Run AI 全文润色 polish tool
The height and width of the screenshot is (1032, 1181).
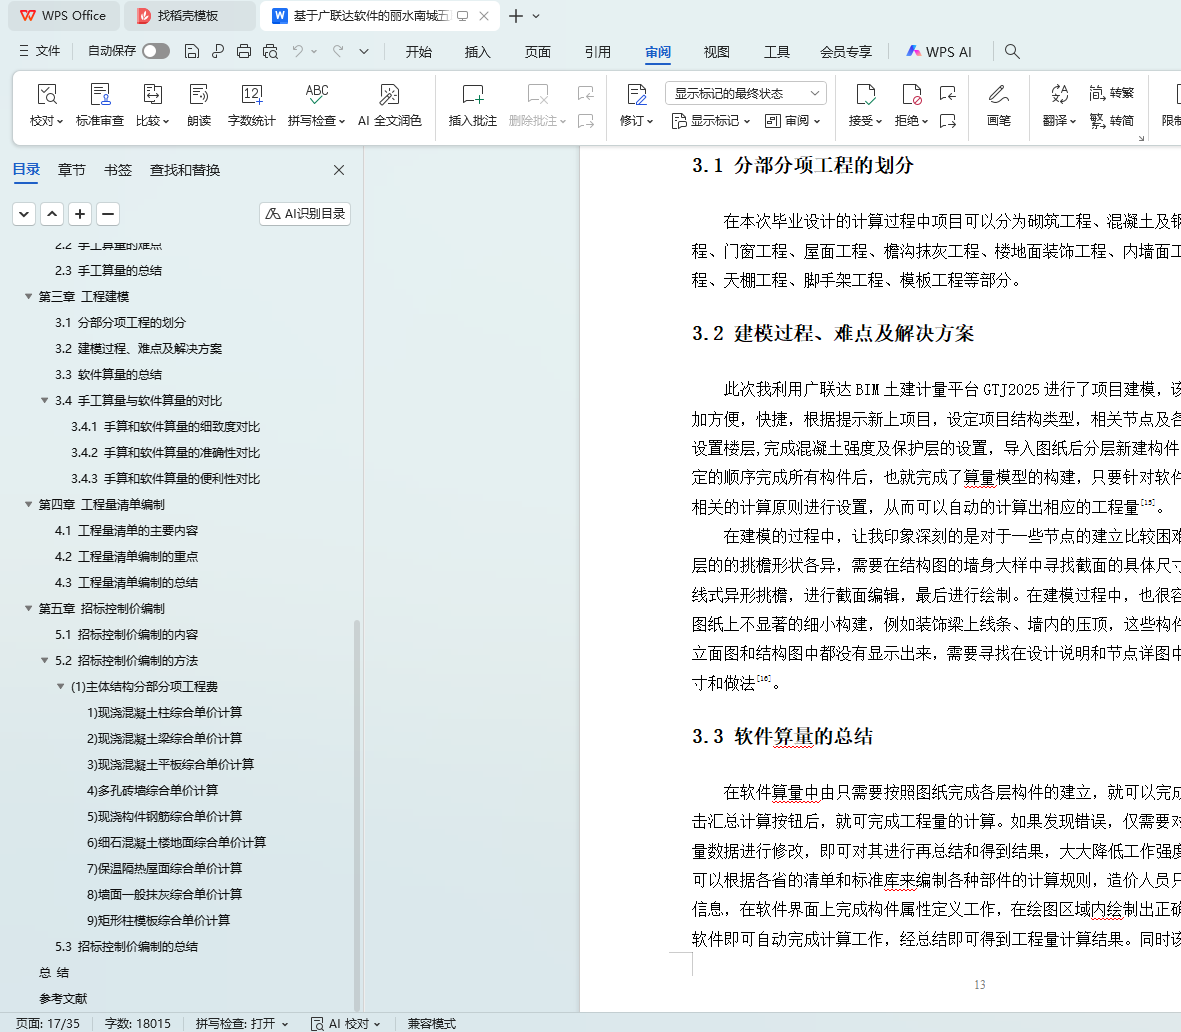tap(389, 96)
